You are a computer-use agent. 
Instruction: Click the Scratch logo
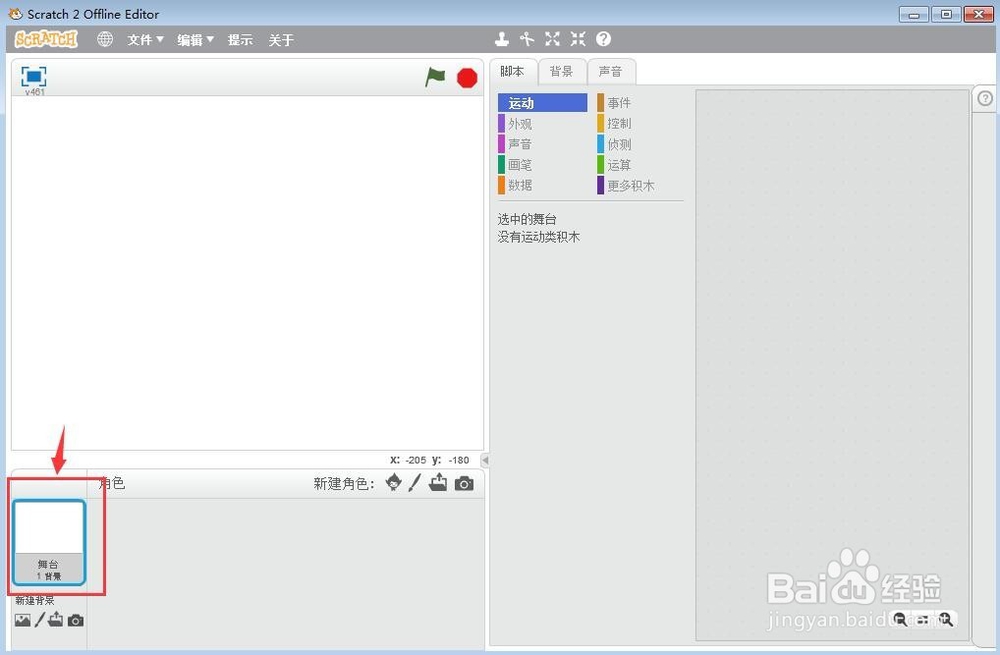[46, 40]
